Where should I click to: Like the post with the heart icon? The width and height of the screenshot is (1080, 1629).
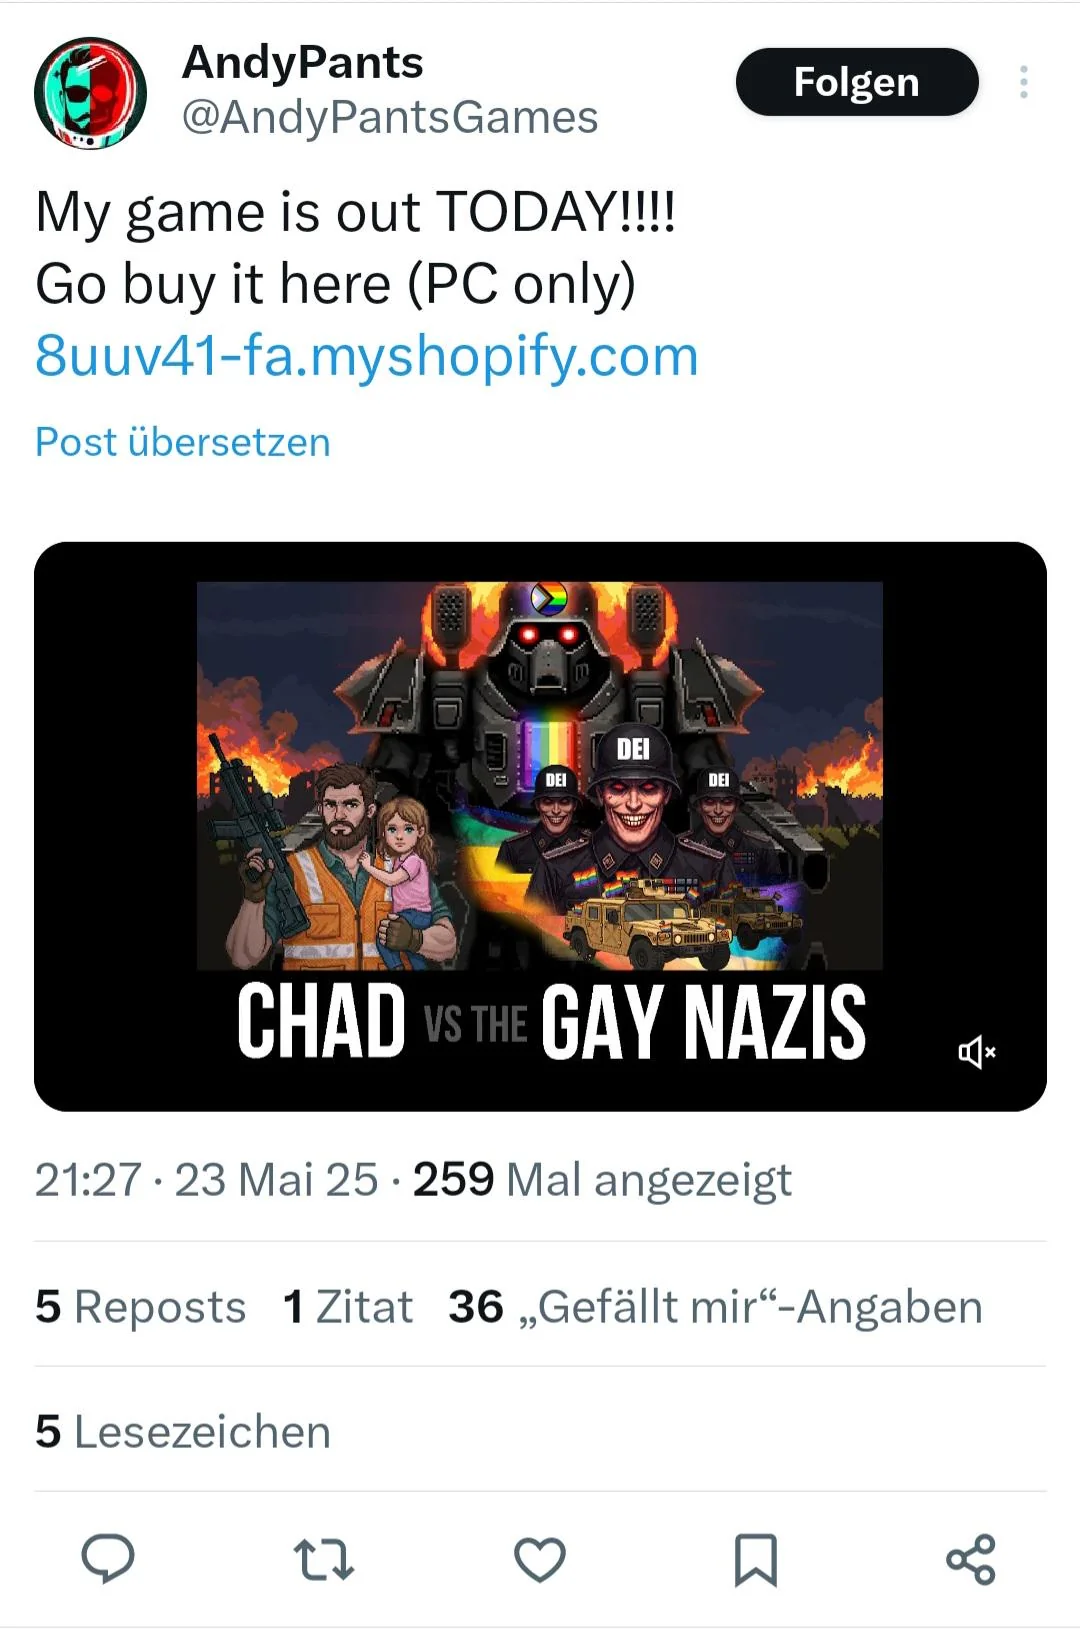(x=540, y=1559)
